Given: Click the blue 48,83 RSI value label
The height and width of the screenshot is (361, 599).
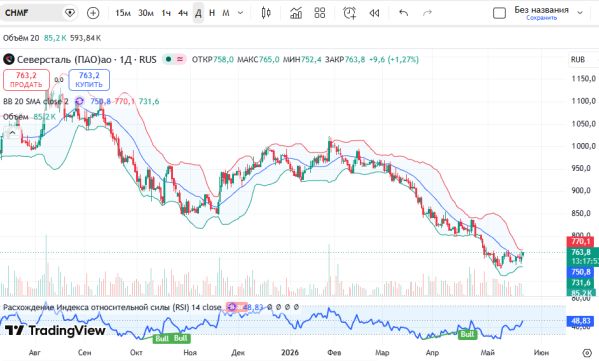Looking at the screenshot, I should 581,321.
